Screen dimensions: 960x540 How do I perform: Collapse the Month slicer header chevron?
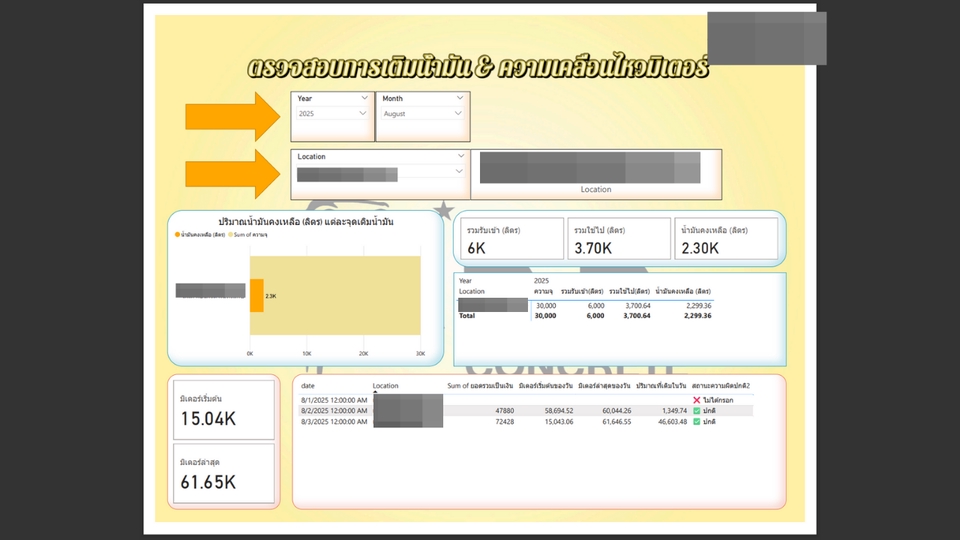click(x=459, y=98)
